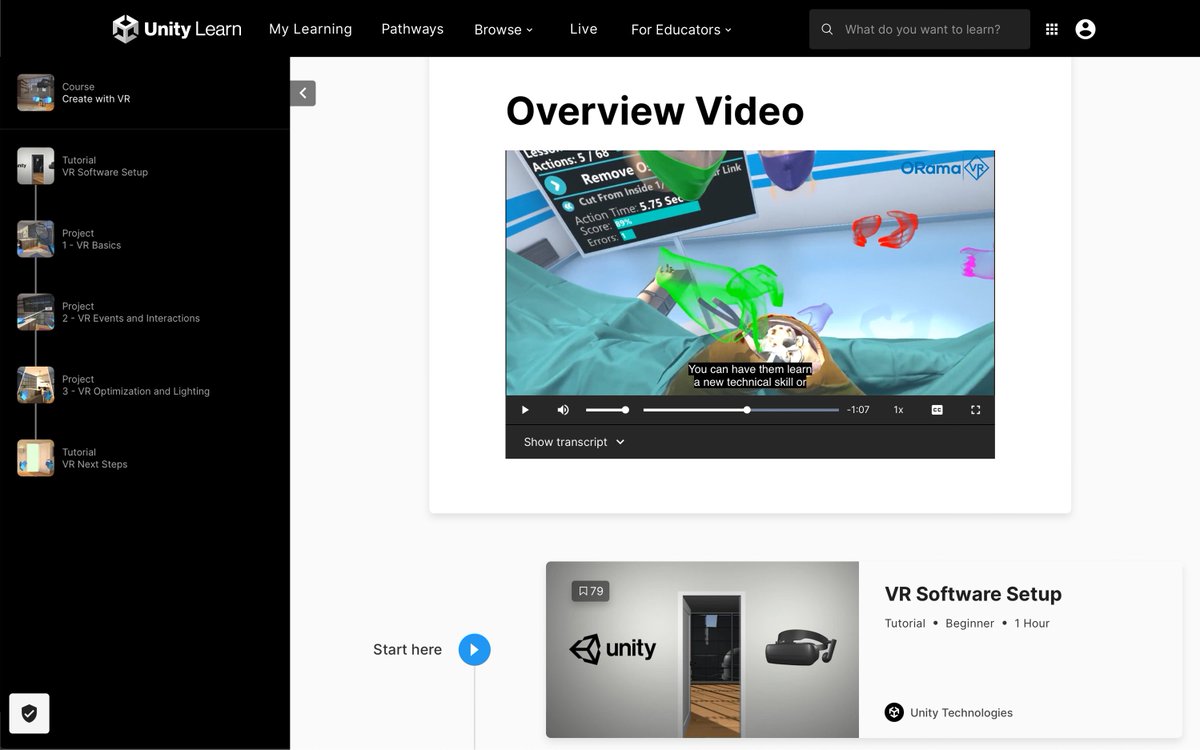Click the Overview Video heading
This screenshot has width=1200, height=750.
coord(655,110)
